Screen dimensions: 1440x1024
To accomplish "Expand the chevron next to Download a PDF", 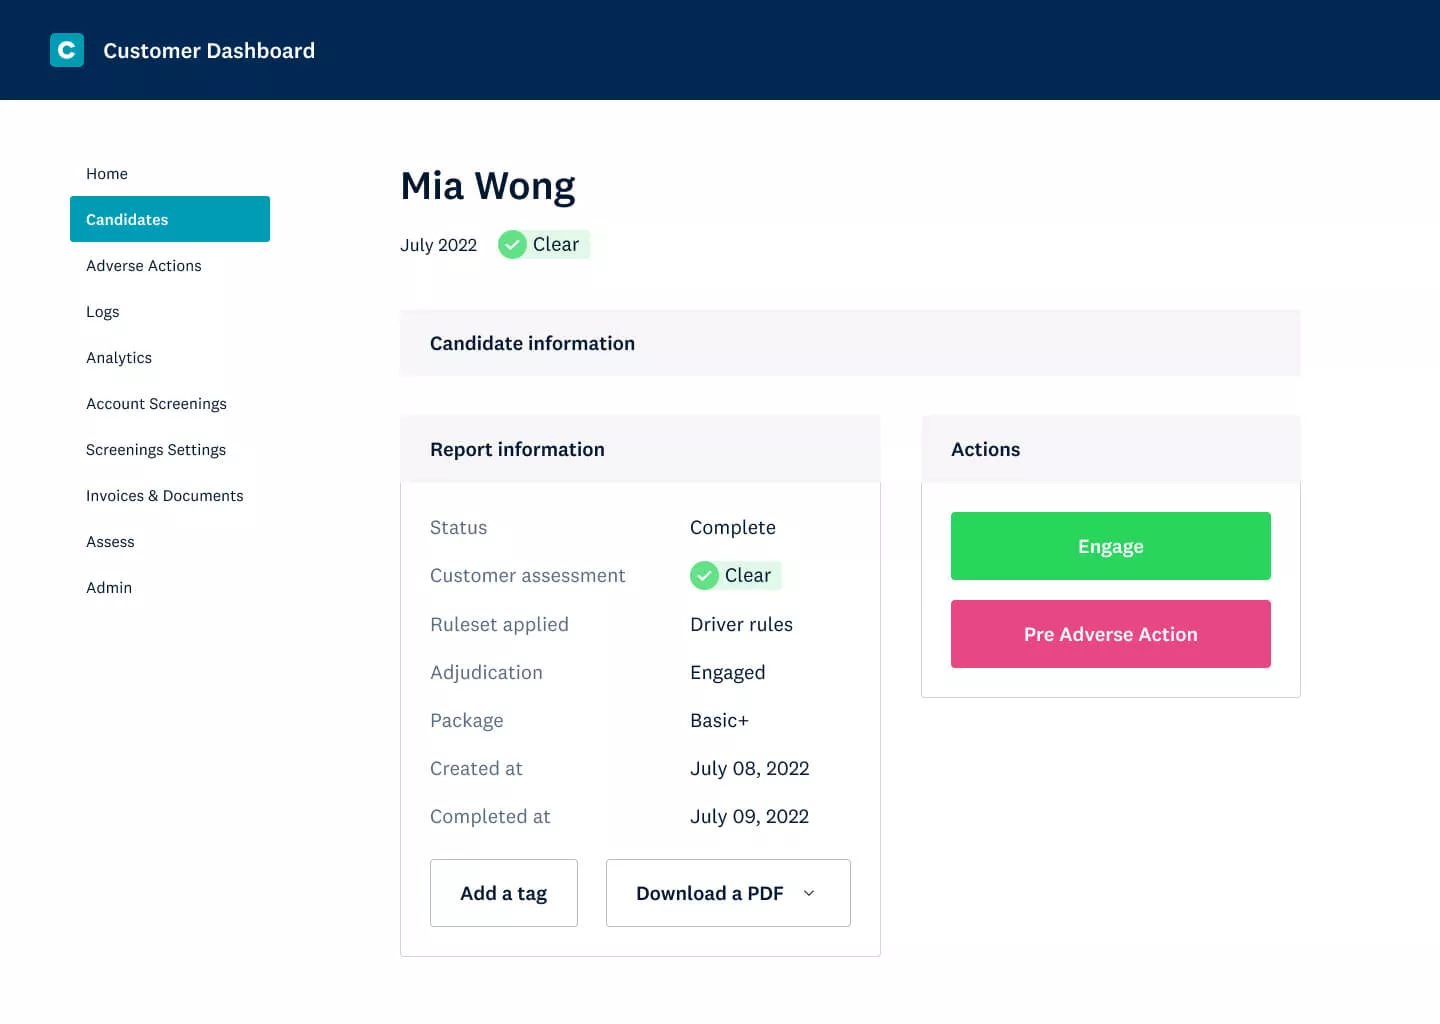I will tap(809, 893).
